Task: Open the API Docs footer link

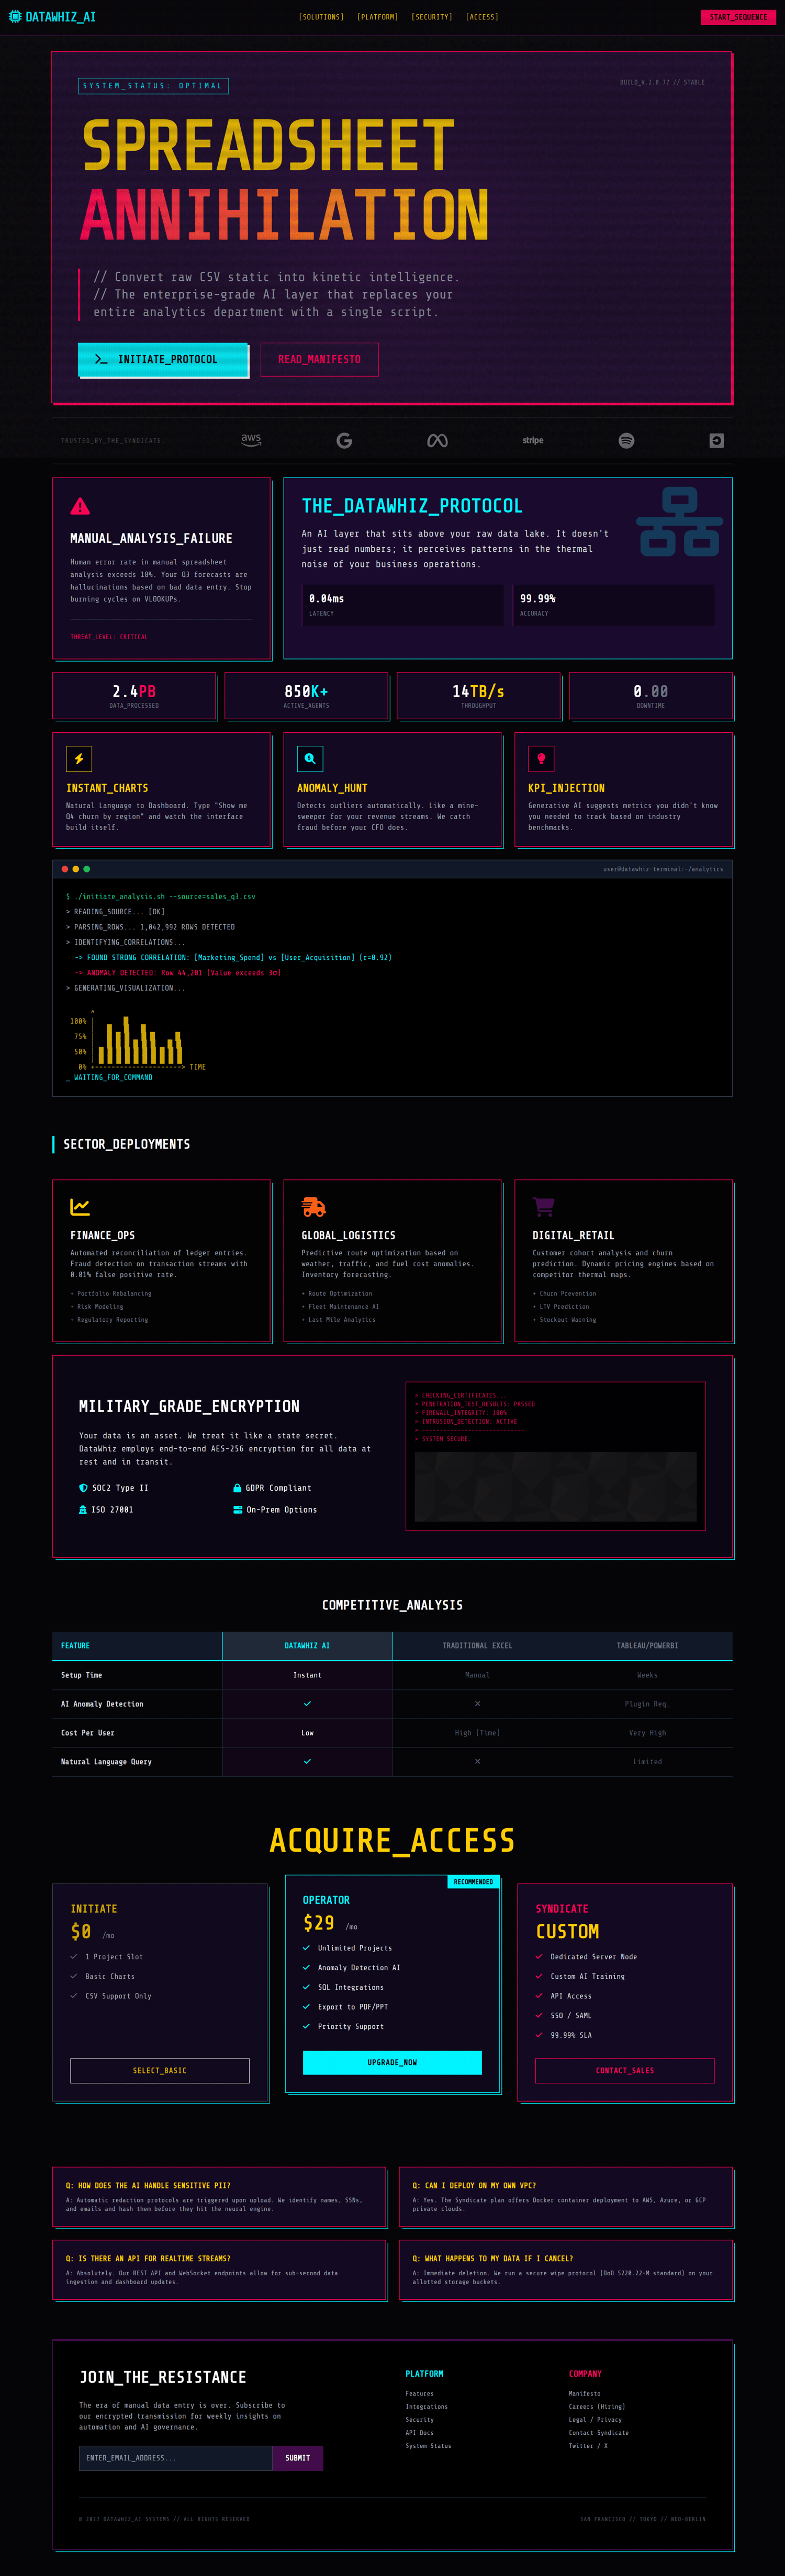Action: [419, 2433]
